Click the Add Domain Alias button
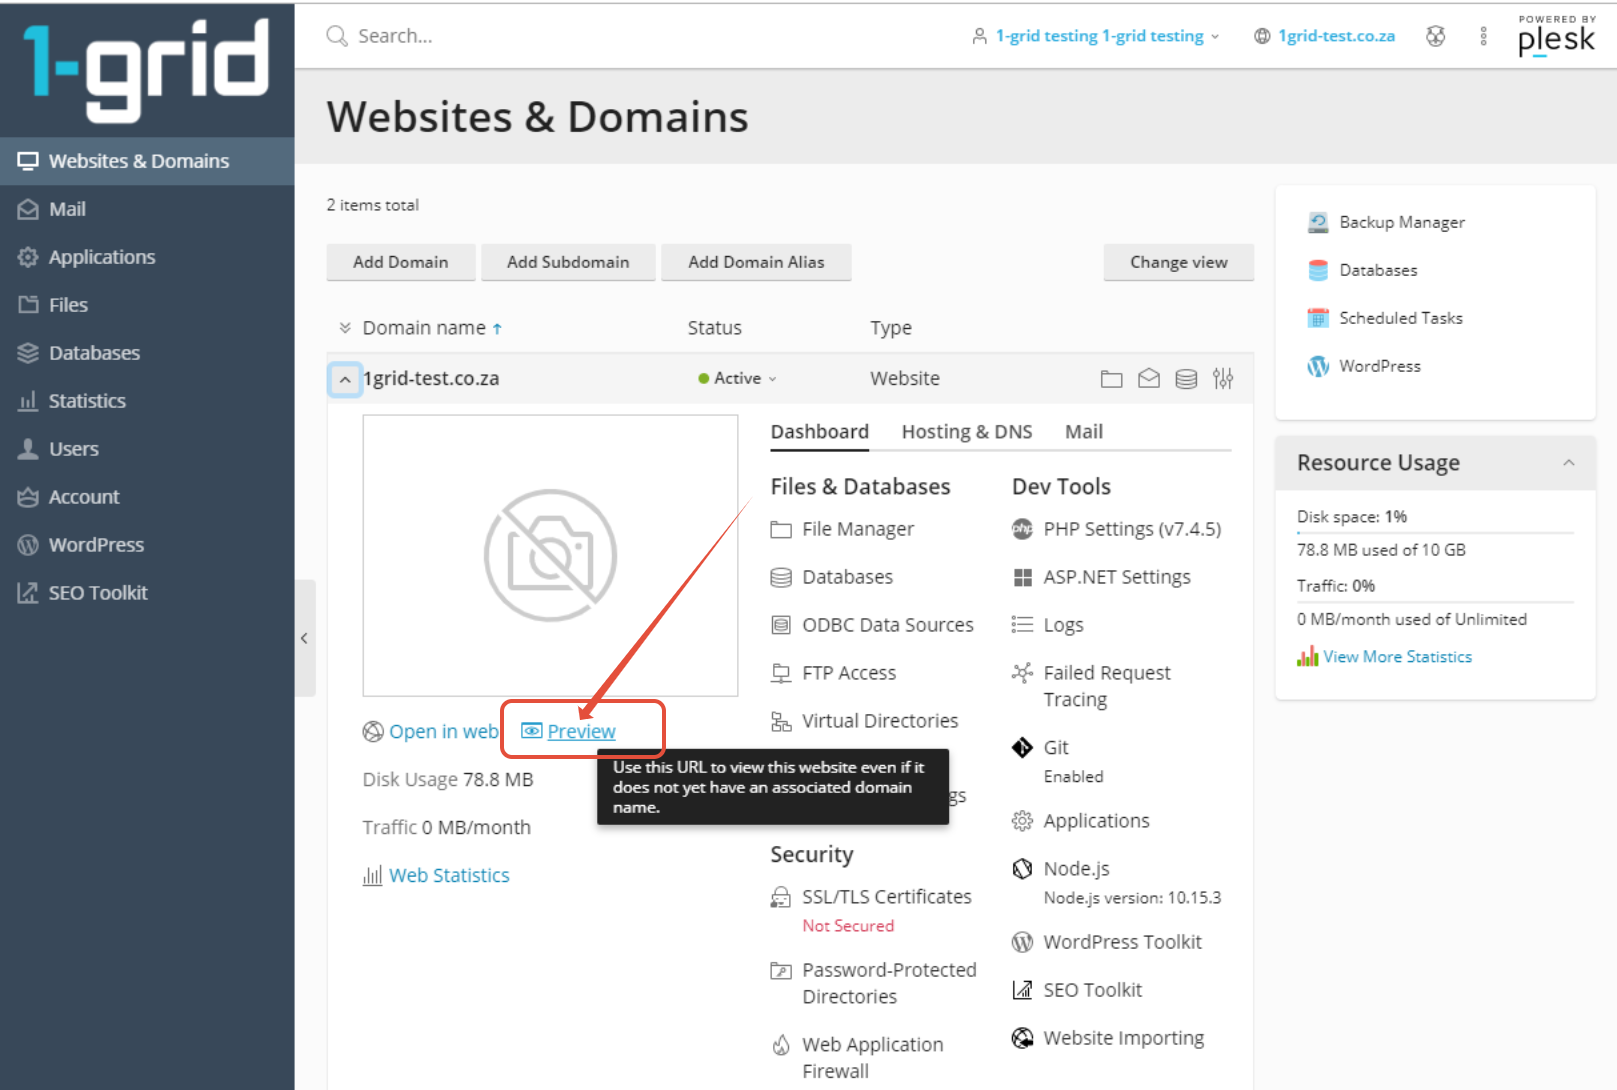Image resolution: width=1617 pixels, height=1090 pixels. (756, 262)
